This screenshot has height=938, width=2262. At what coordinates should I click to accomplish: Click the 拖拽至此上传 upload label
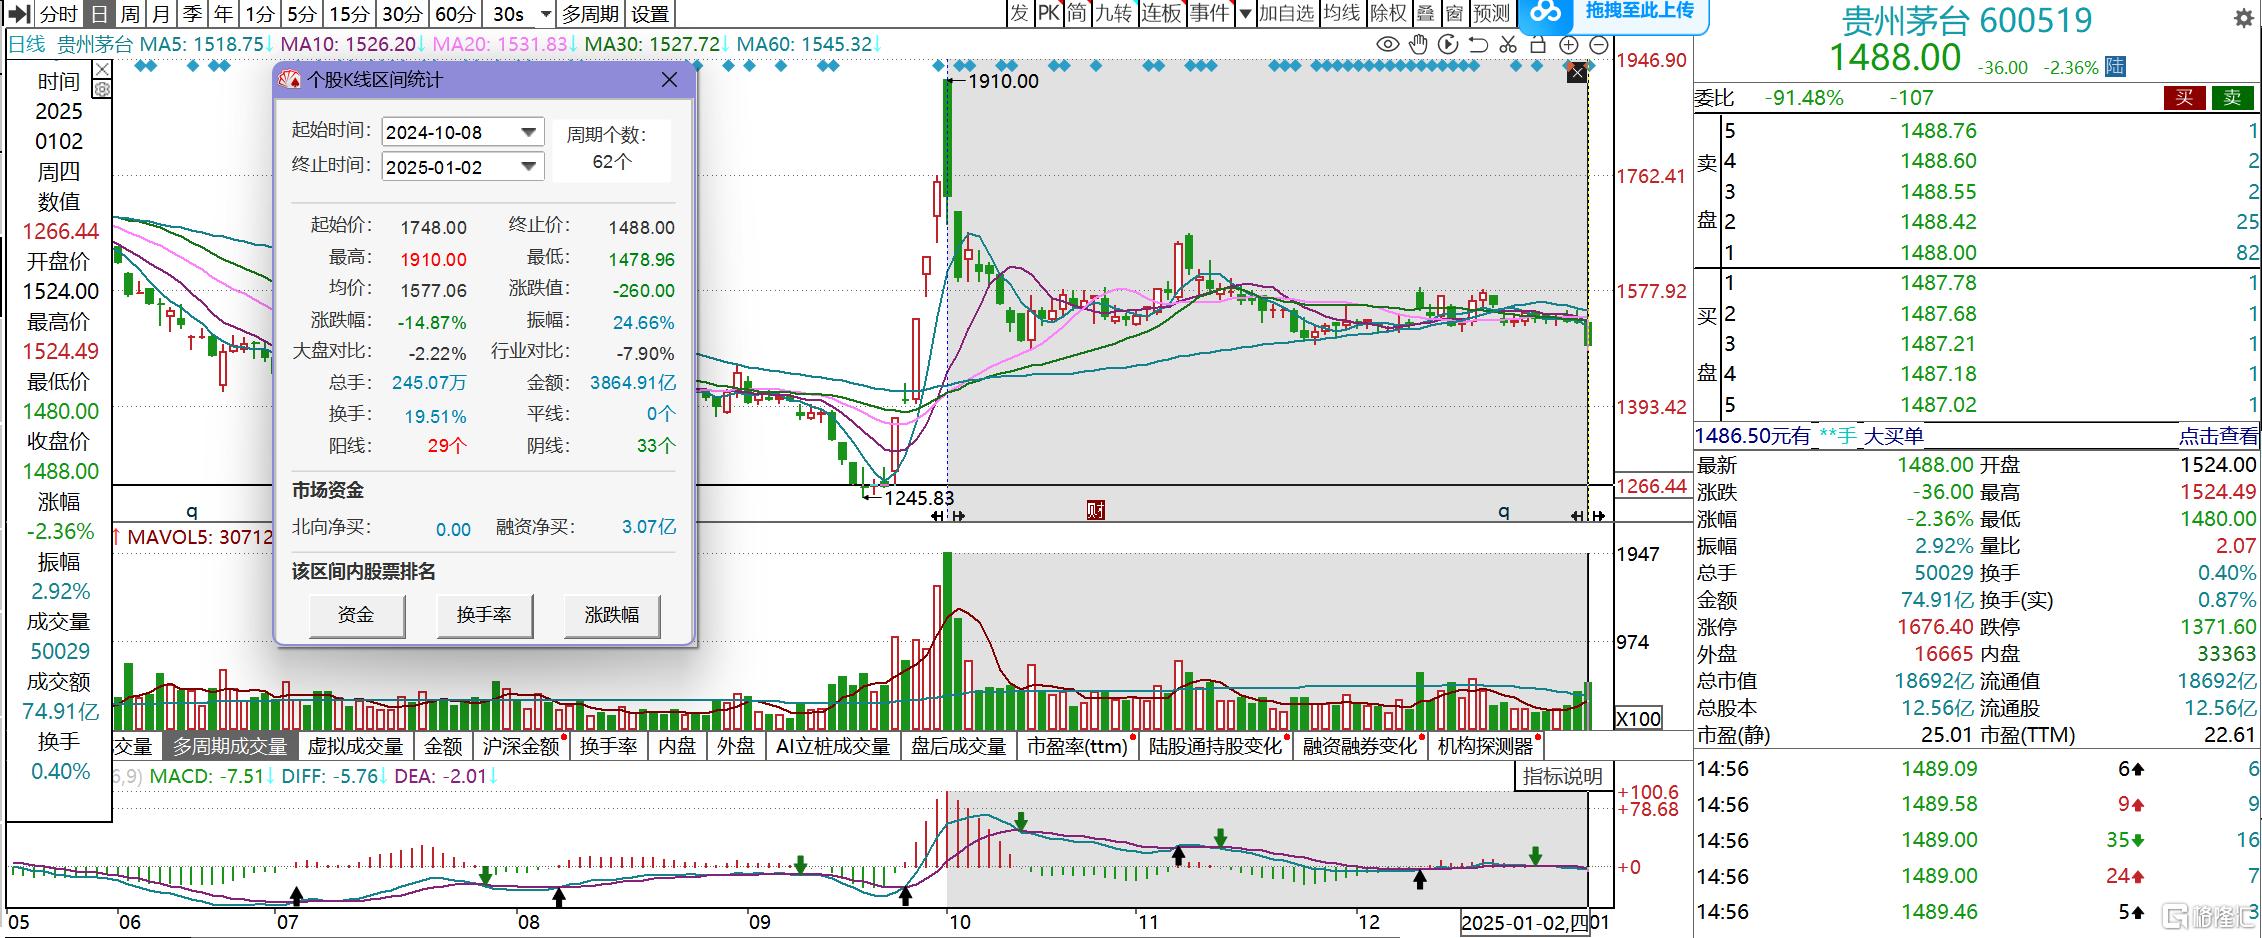(x=1640, y=11)
